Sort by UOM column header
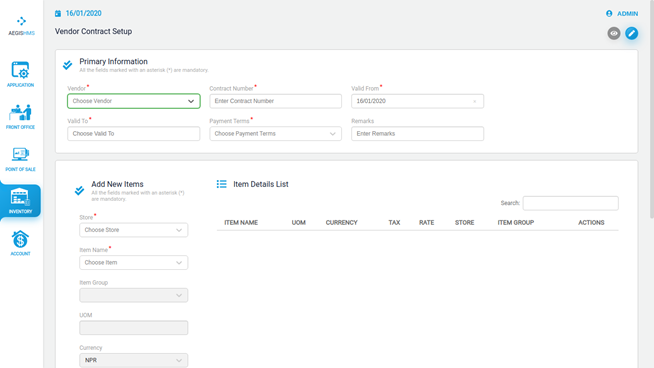This screenshot has height=368, width=654. 299,222
